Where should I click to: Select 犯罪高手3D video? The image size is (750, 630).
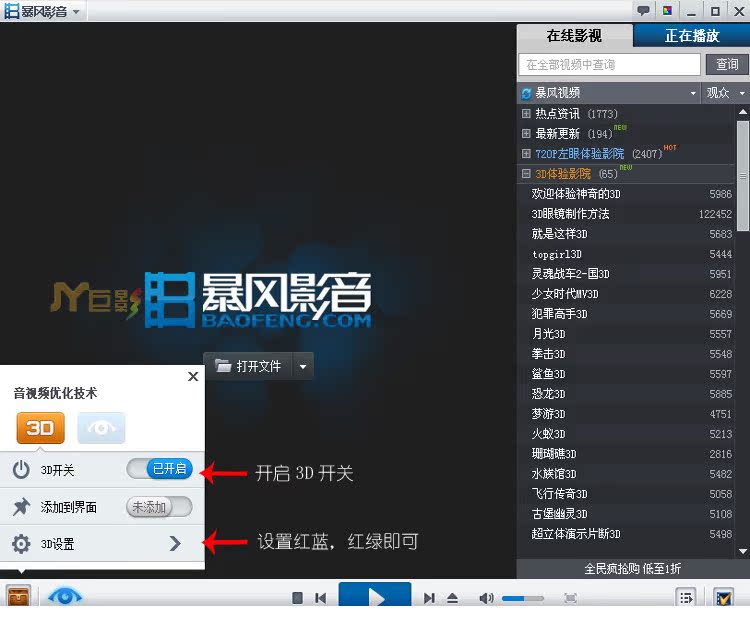coord(626,314)
